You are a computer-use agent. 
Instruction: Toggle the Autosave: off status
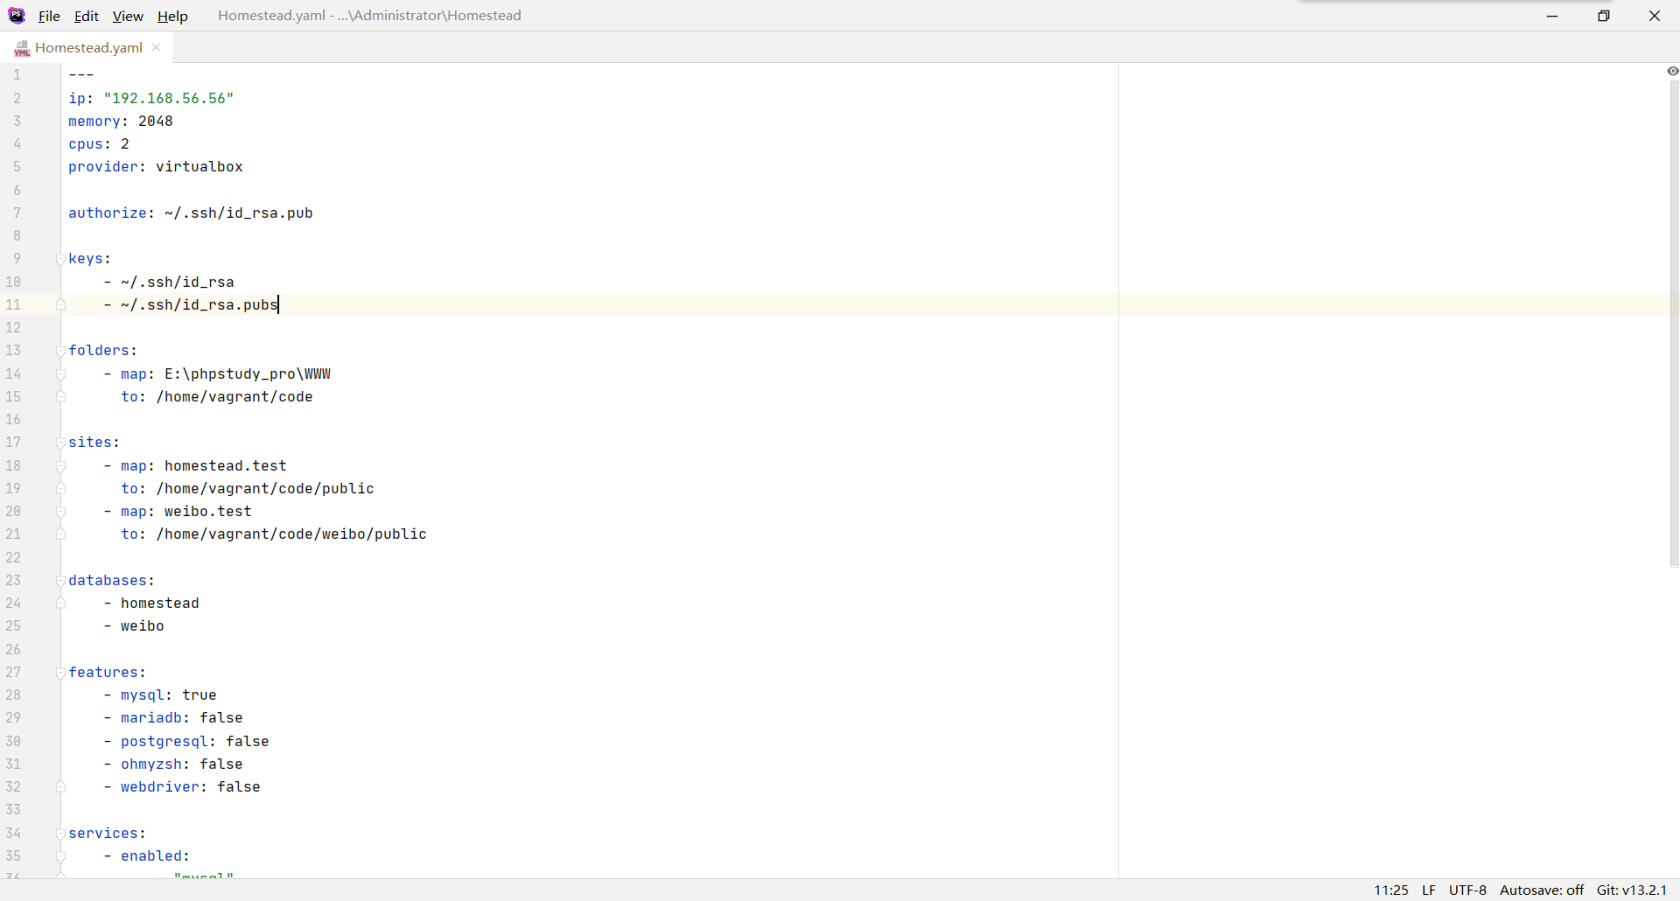click(1541, 890)
